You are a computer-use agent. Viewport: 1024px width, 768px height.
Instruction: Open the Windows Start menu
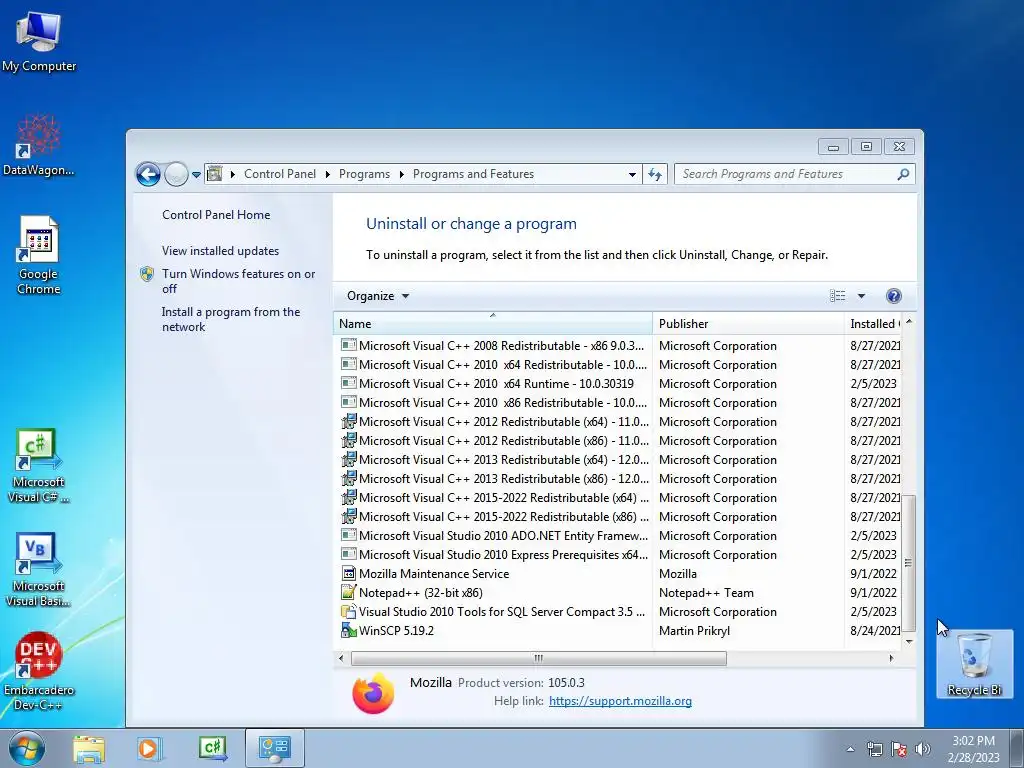click(27, 748)
